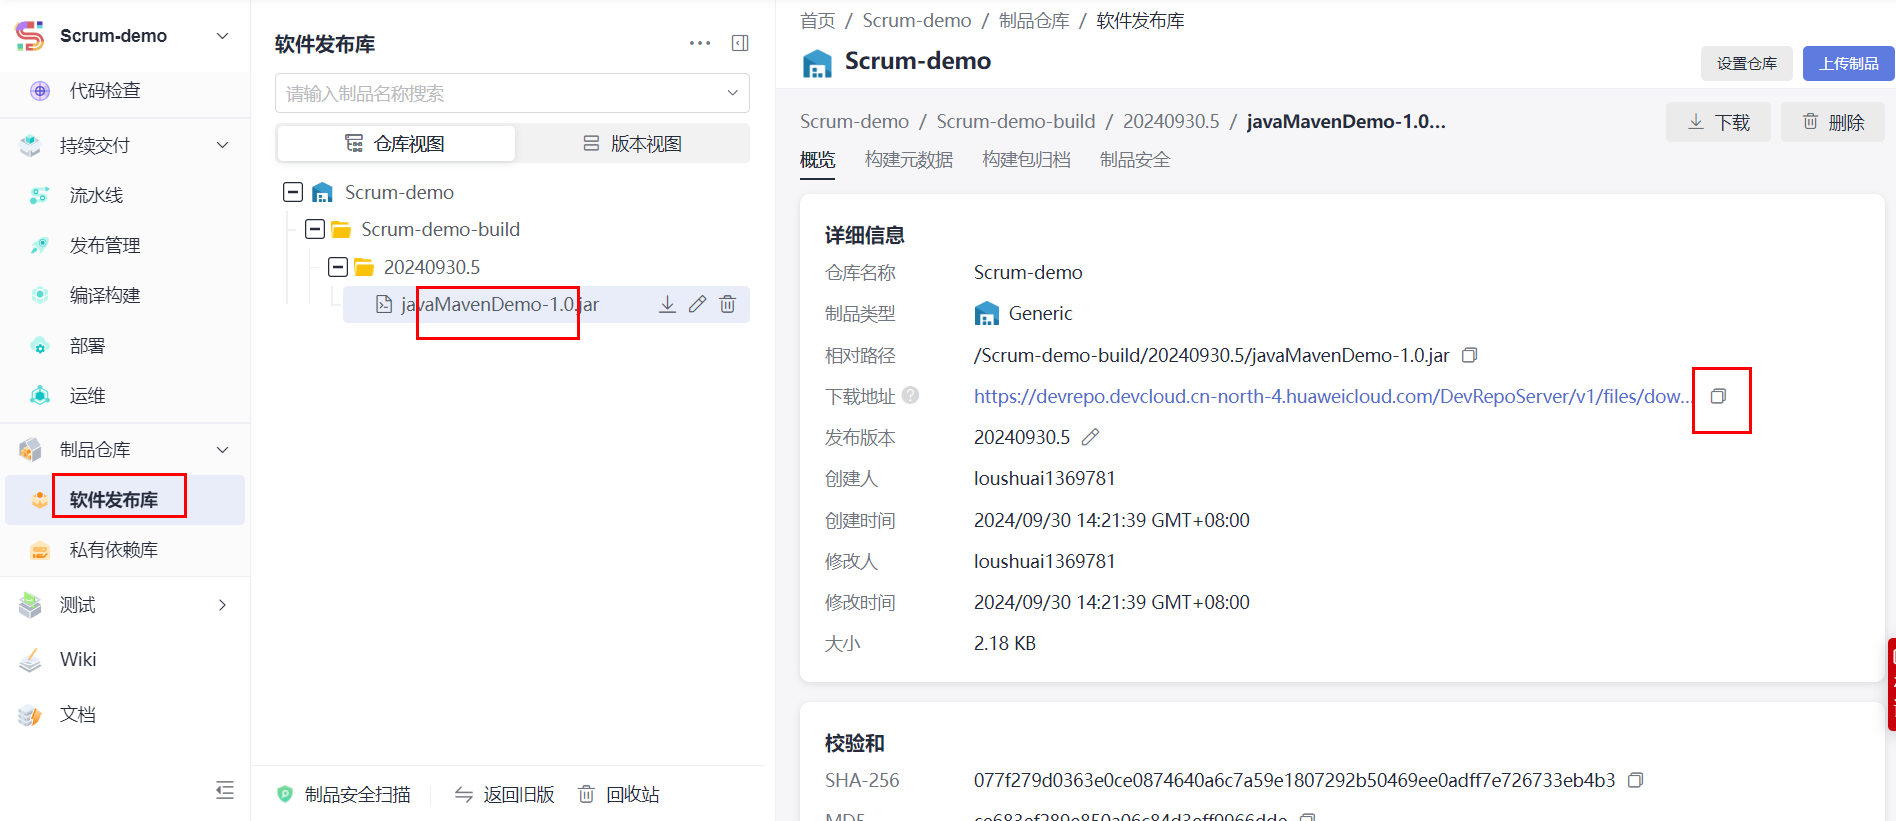Switch to 版本视图 version view

[632, 143]
